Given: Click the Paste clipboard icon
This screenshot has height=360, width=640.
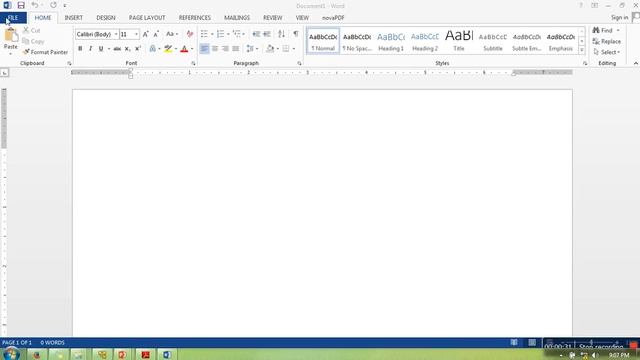Looking at the screenshot, I should (11, 36).
